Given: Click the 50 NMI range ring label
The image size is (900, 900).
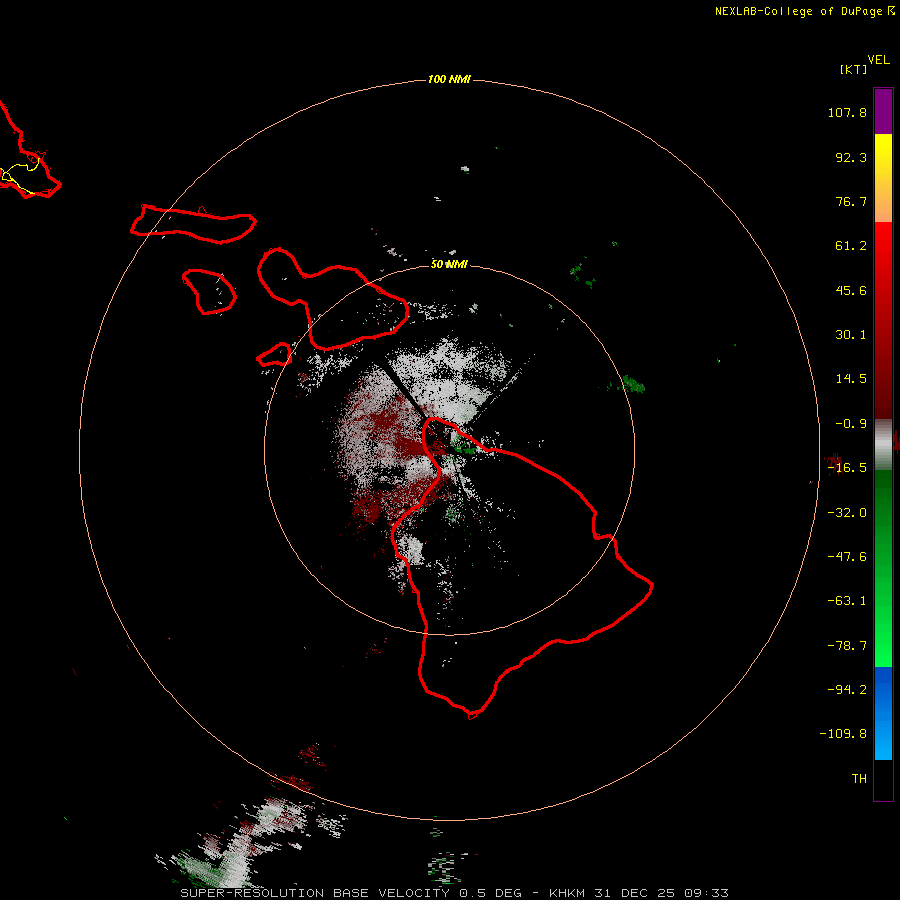Looking at the screenshot, I should tap(449, 264).
